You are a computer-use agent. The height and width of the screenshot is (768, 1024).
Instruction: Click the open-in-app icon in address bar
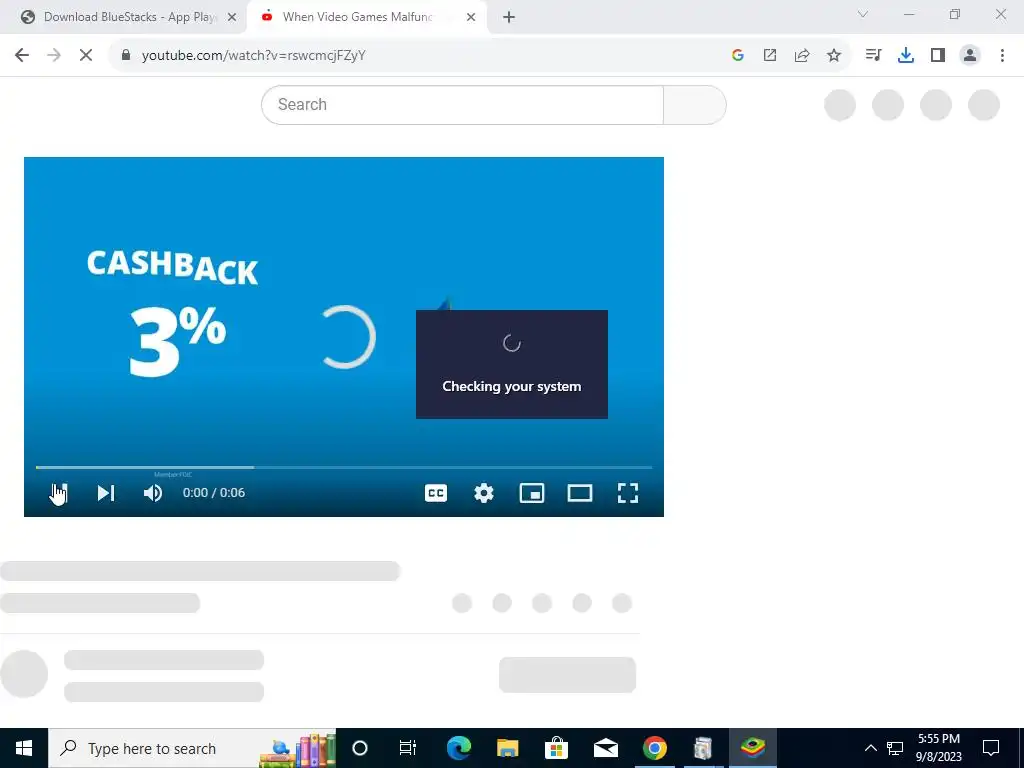point(770,56)
